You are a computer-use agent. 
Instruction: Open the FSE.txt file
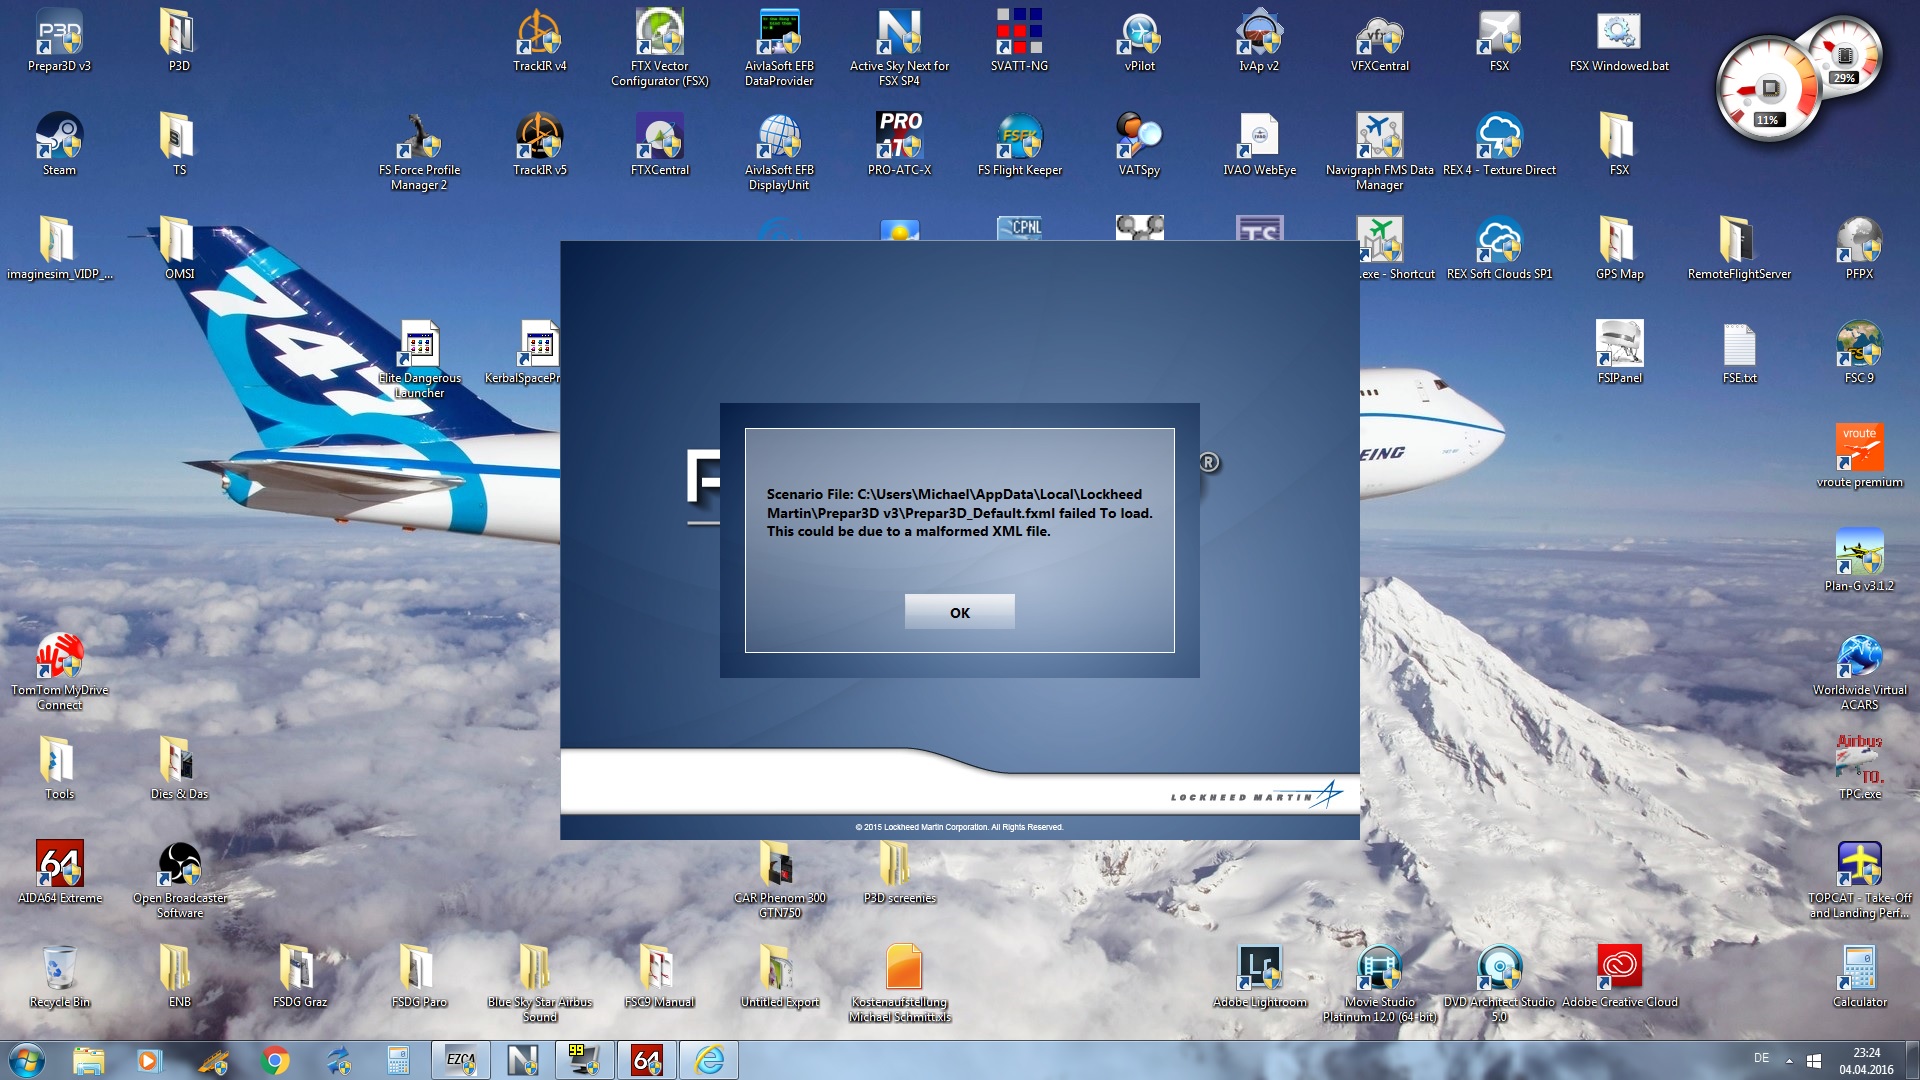(x=1739, y=352)
